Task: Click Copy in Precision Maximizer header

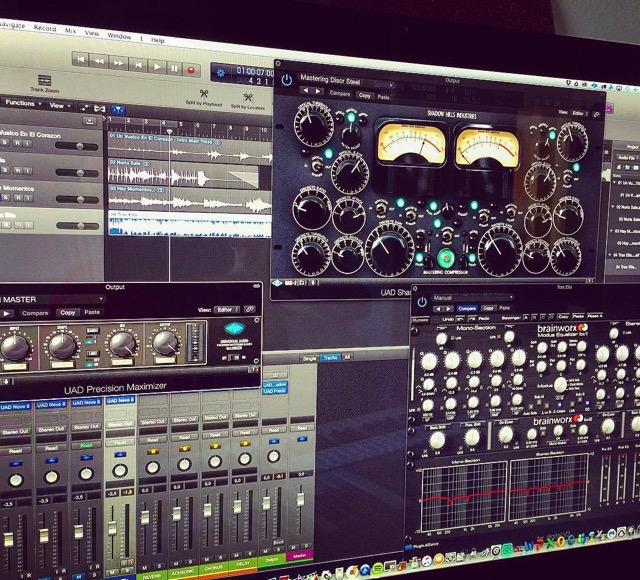Action: (68, 313)
